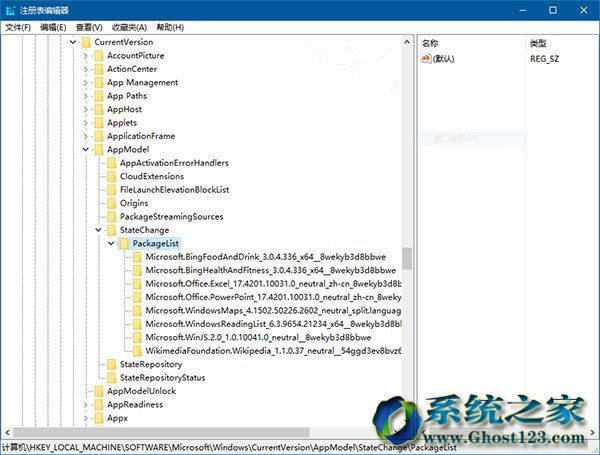Click the StateChange folder icon
This screenshot has height=455, width=600.
[x=111, y=230]
